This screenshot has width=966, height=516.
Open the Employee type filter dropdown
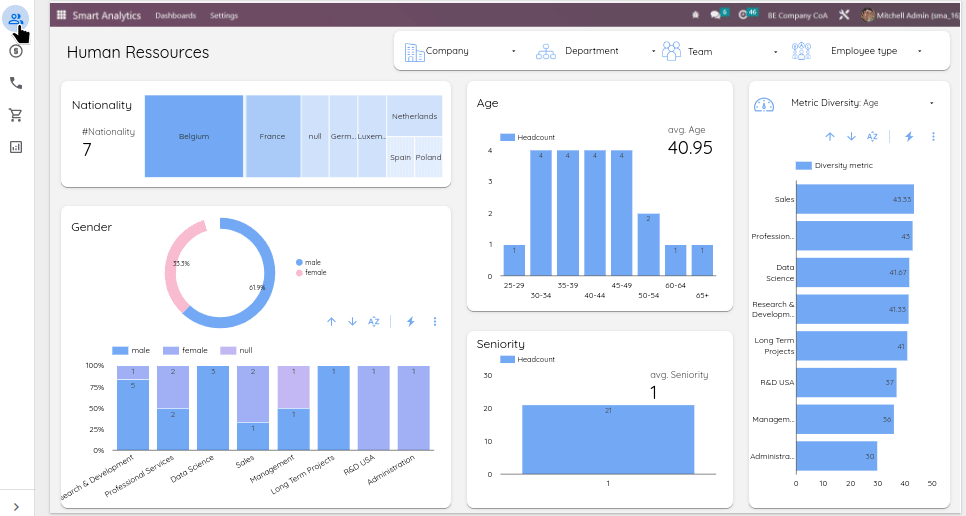tap(870, 51)
